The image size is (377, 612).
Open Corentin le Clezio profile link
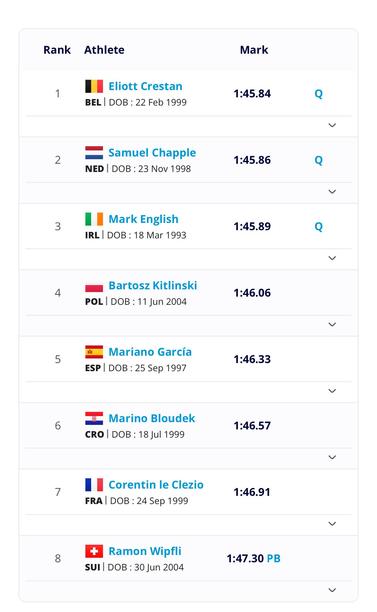point(156,485)
